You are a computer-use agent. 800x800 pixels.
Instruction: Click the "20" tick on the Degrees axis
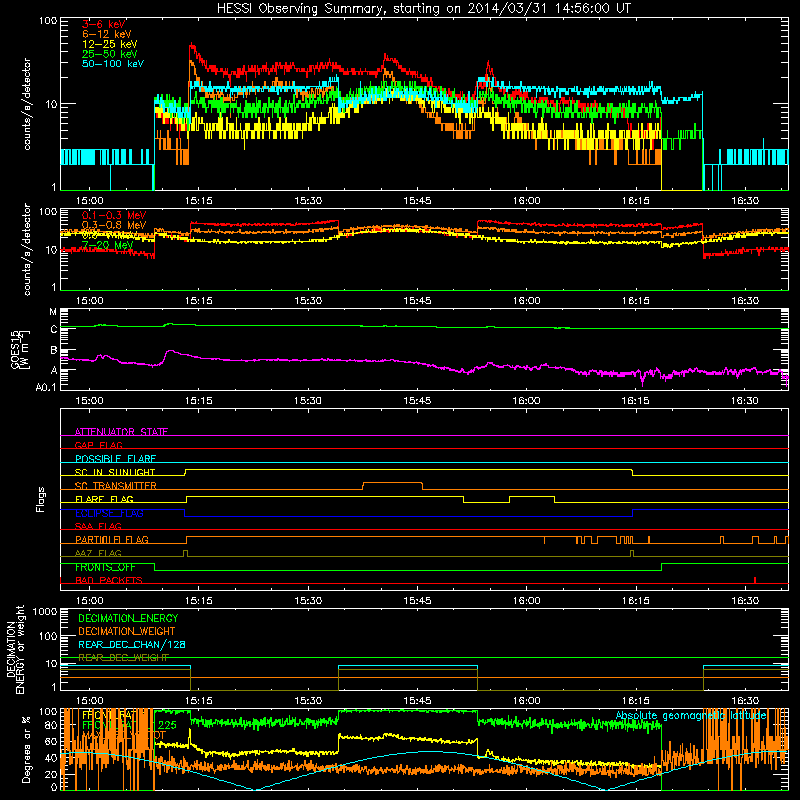[x=51, y=774]
